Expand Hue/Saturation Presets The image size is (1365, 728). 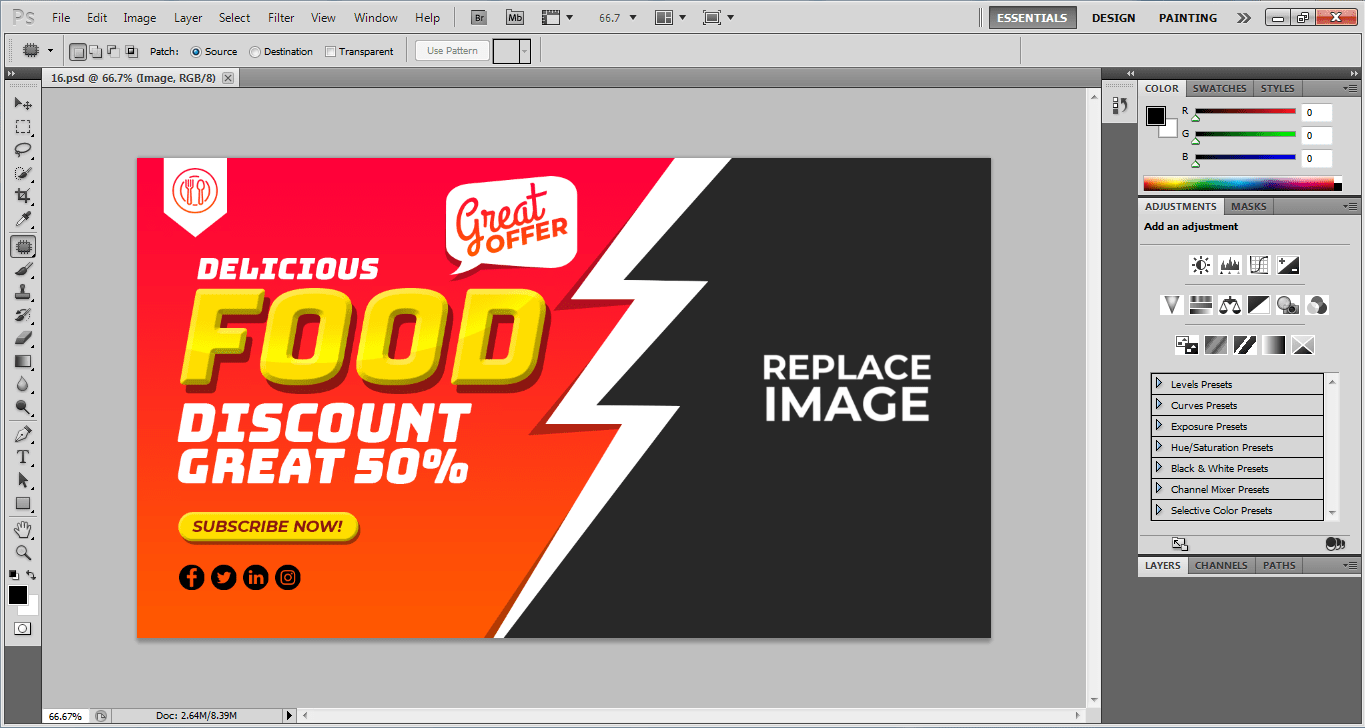1159,447
